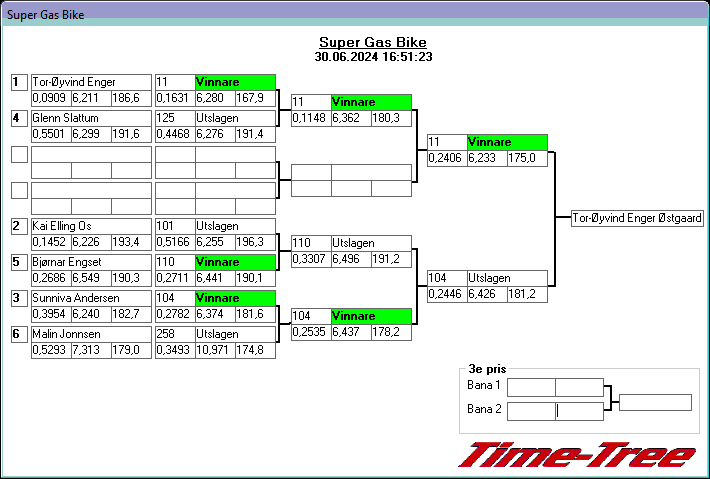Click the 110 Utslagen round two cell
Image resolution: width=710 pixels, height=479 pixels.
(x=351, y=243)
